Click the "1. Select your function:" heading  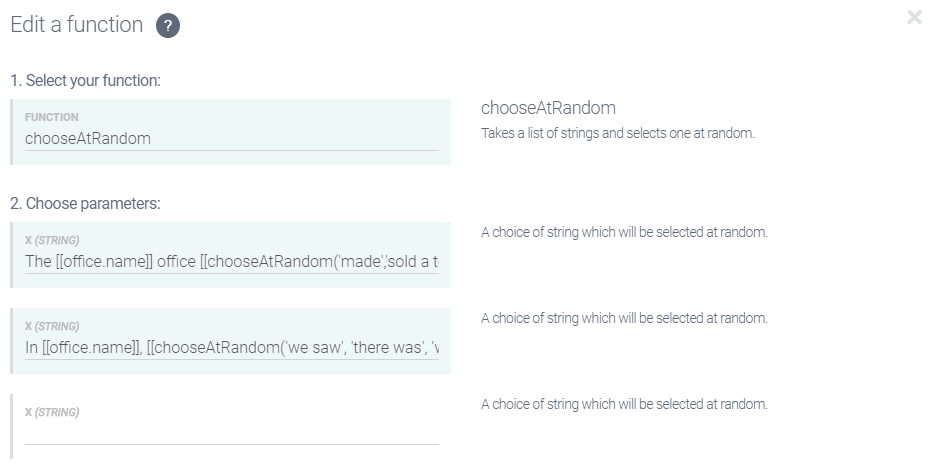point(85,80)
